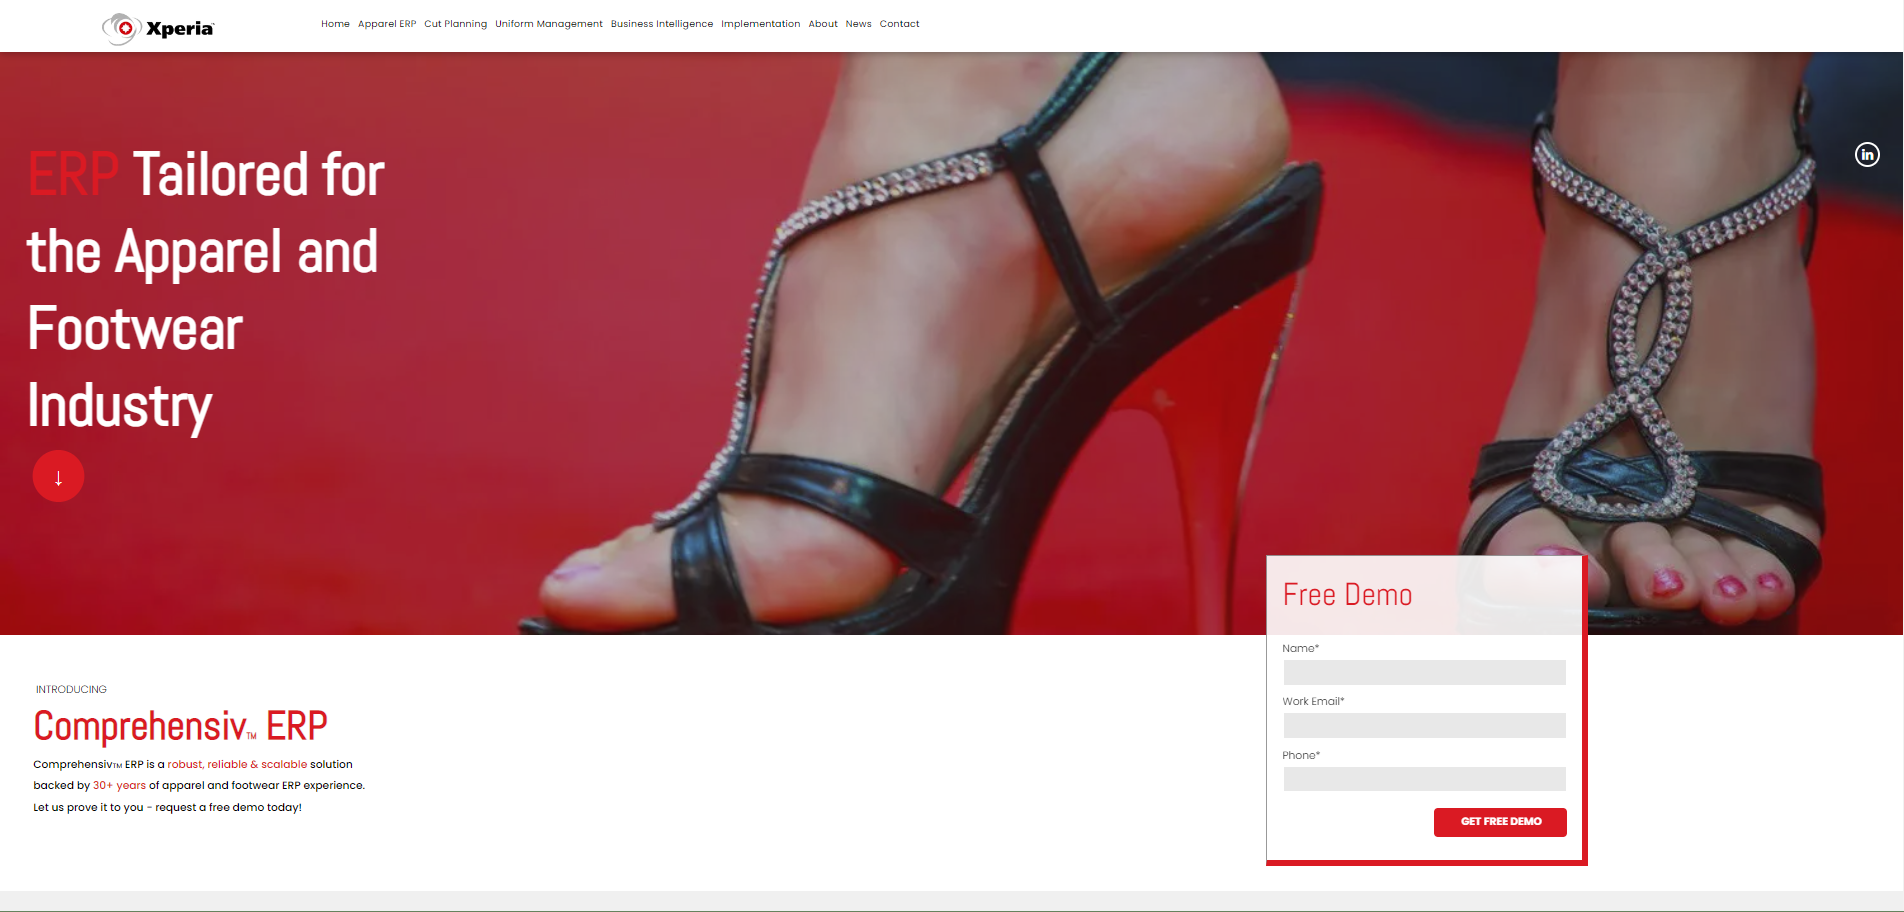Go to Cut Planning page
This screenshot has width=1904, height=912.
[x=455, y=24]
